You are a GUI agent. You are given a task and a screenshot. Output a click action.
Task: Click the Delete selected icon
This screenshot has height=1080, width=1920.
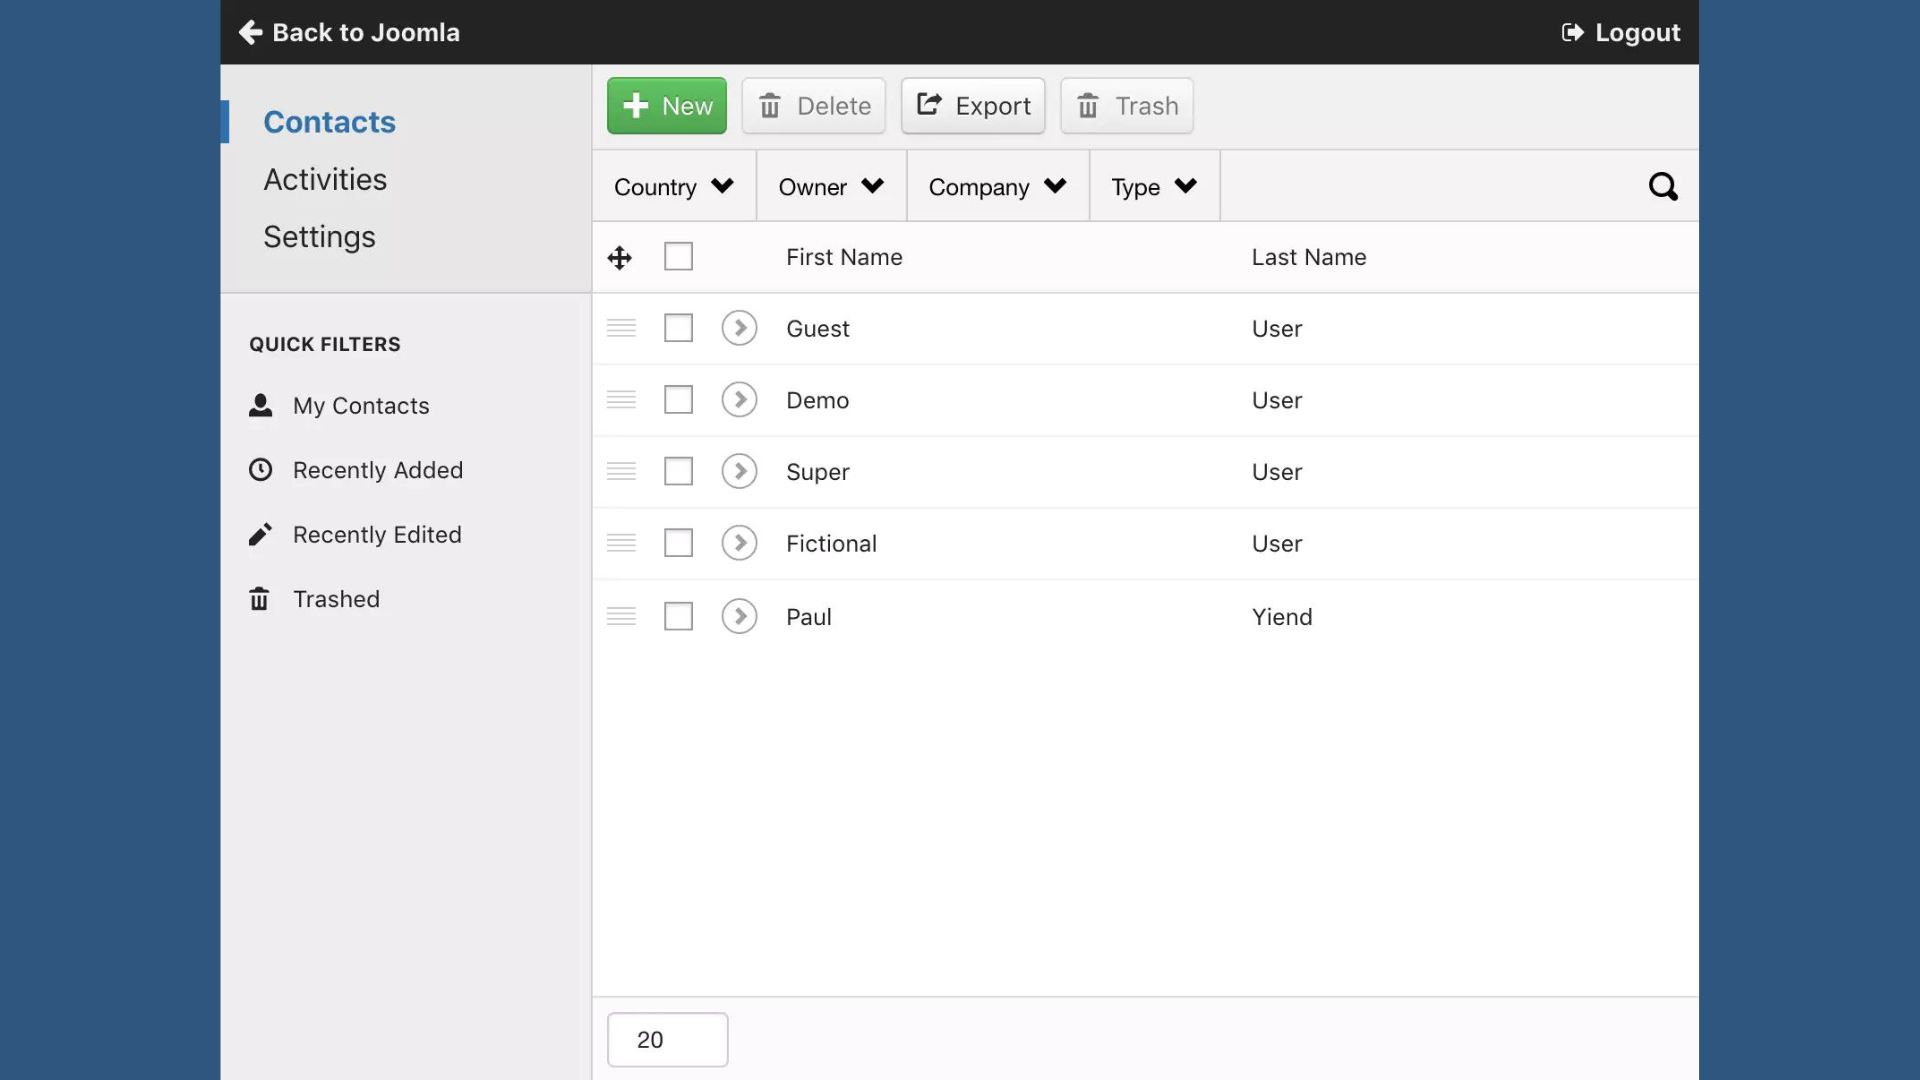point(814,104)
